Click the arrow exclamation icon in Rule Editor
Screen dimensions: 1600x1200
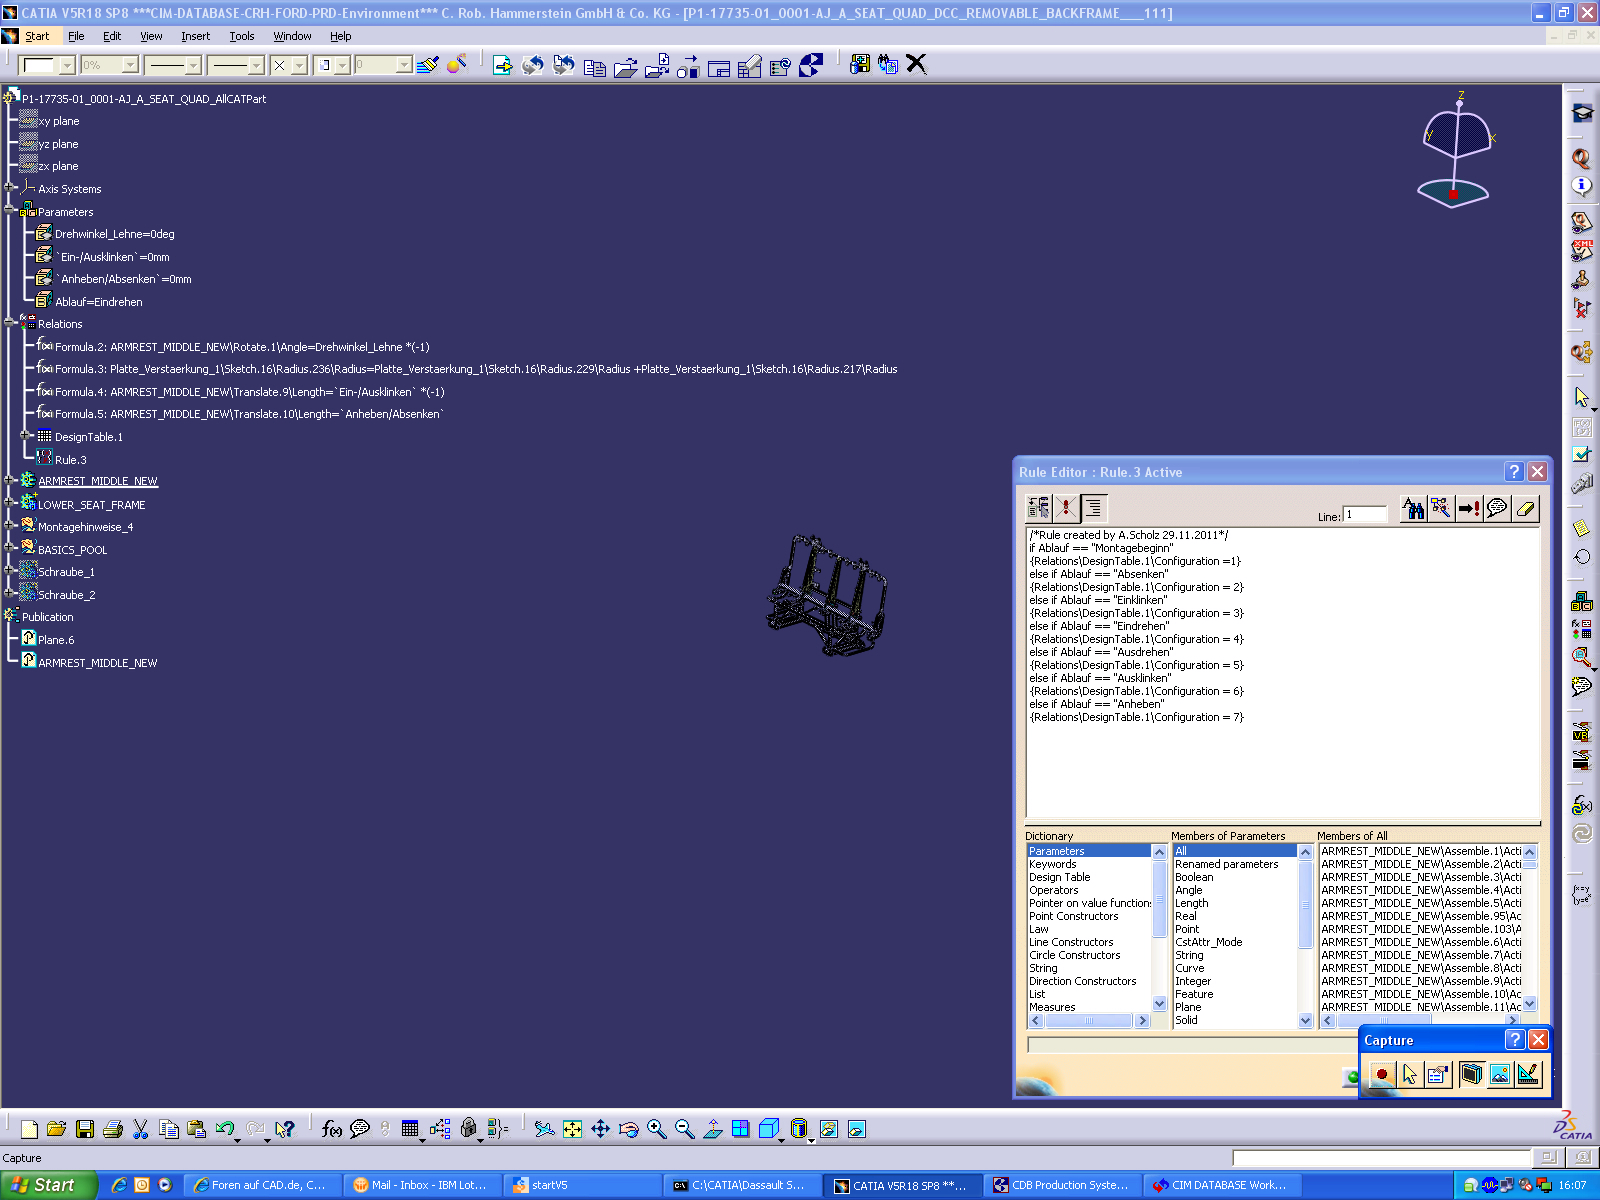click(1469, 509)
